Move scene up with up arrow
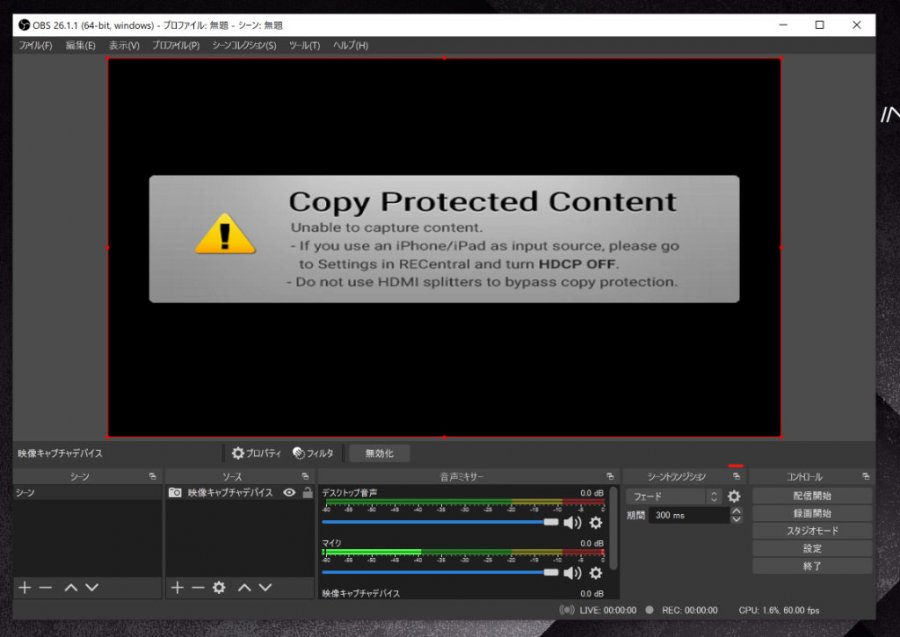900x637 pixels. click(x=71, y=588)
